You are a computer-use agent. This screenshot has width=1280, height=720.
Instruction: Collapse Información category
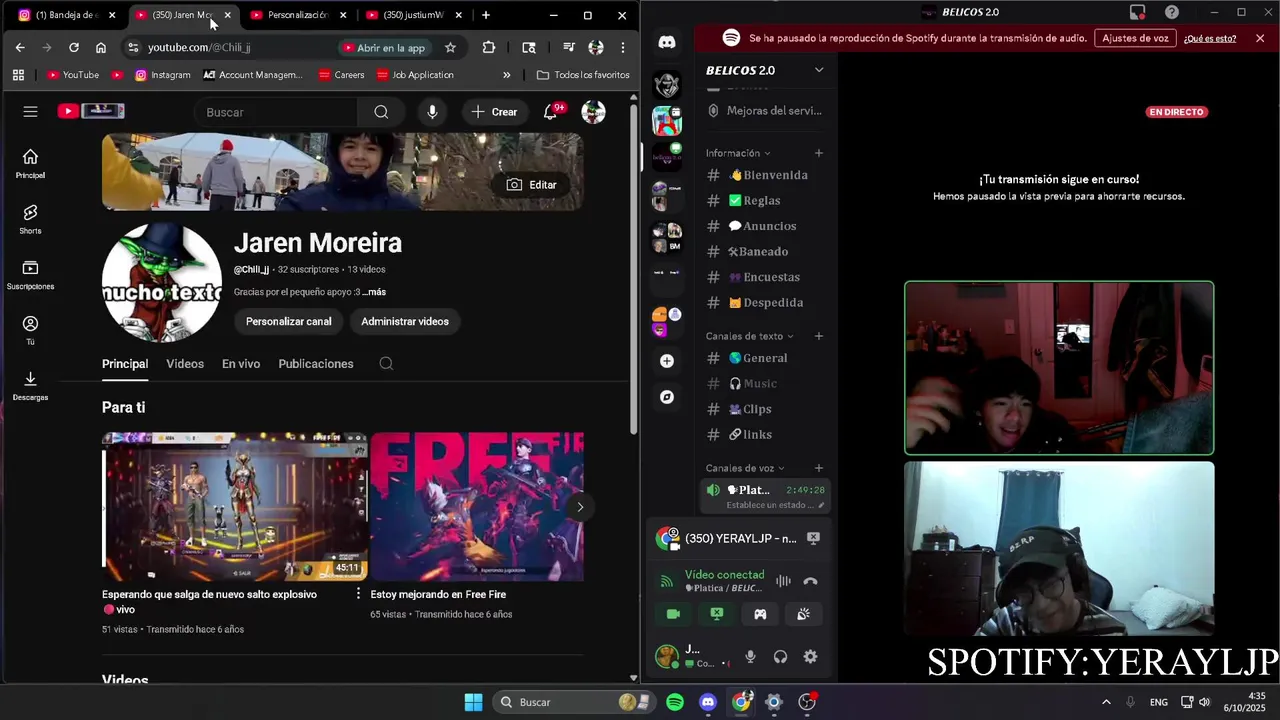pos(738,153)
